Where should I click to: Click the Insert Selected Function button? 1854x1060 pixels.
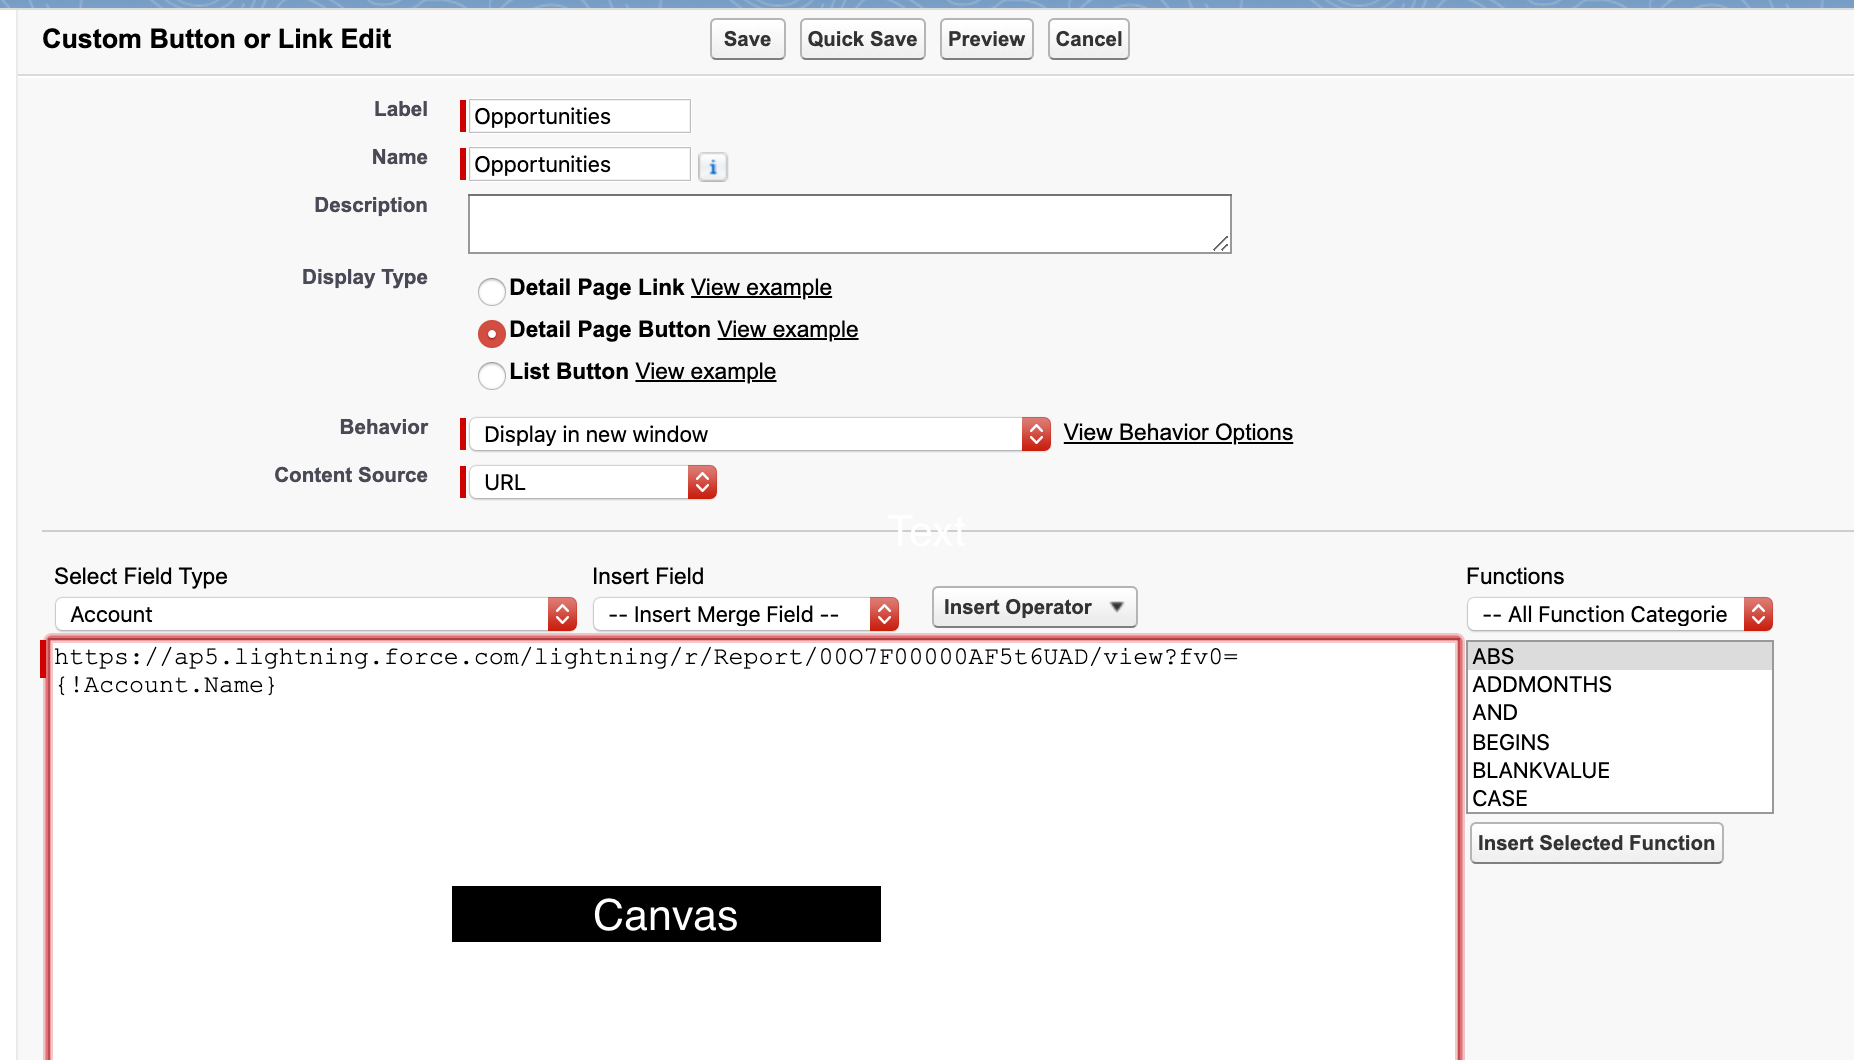(x=1596, y=843)
